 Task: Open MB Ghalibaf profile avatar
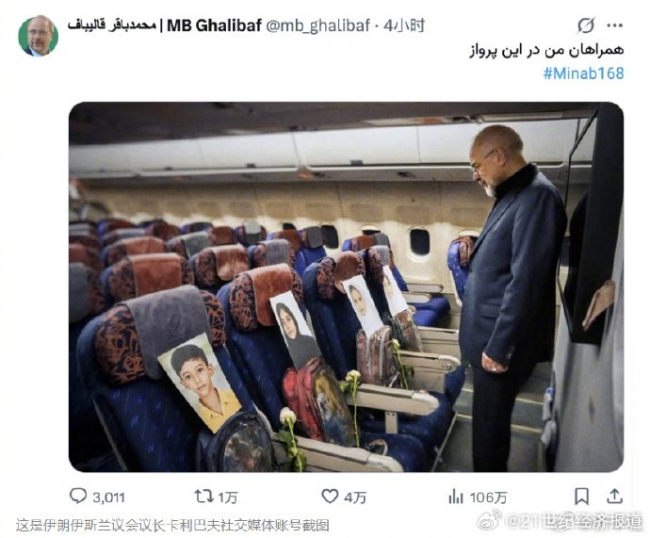[38, 36]
